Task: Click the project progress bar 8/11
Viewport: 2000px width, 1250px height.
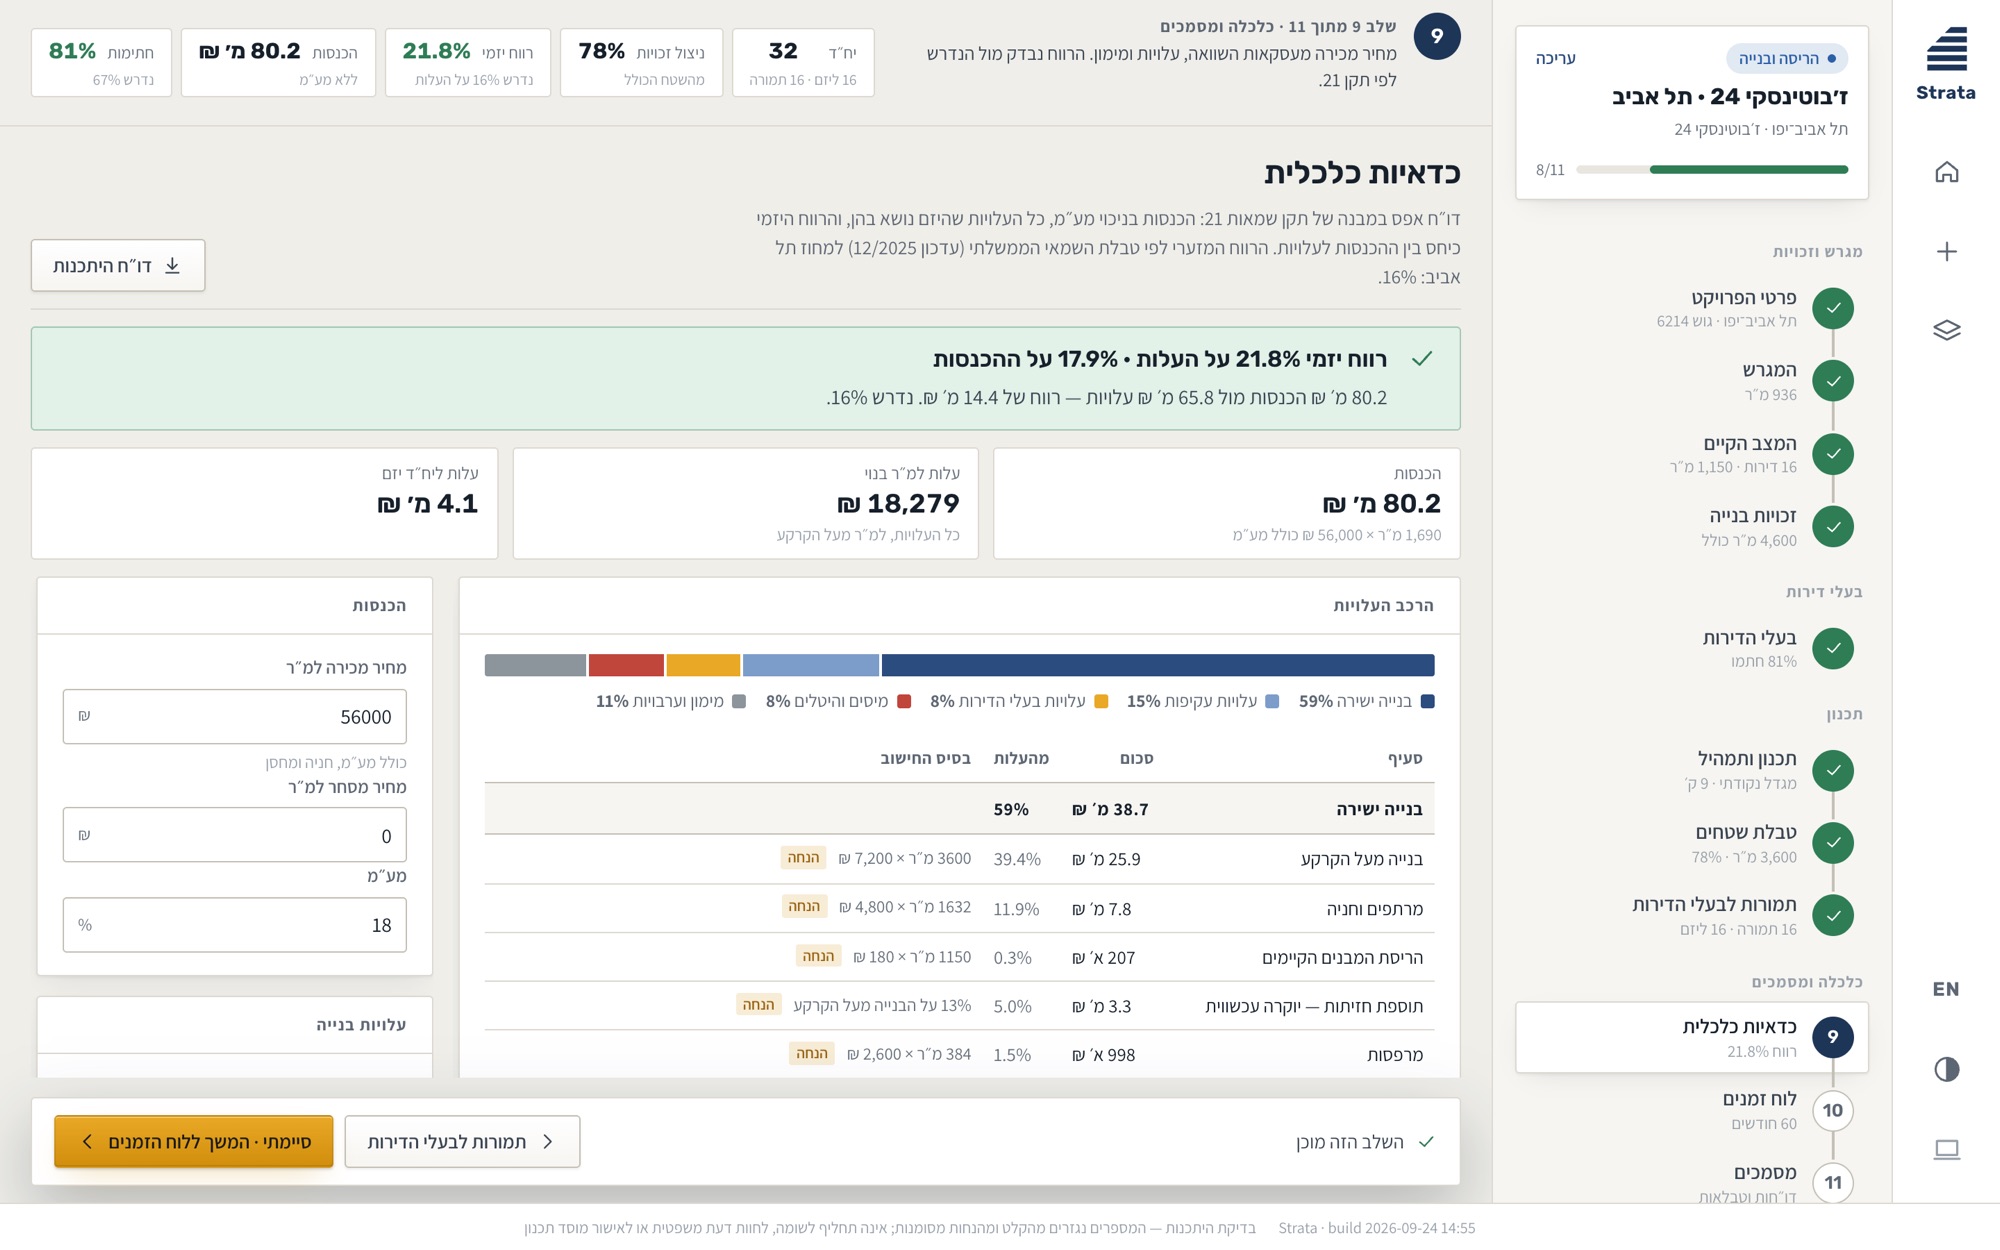Action: pos(1712,170)
